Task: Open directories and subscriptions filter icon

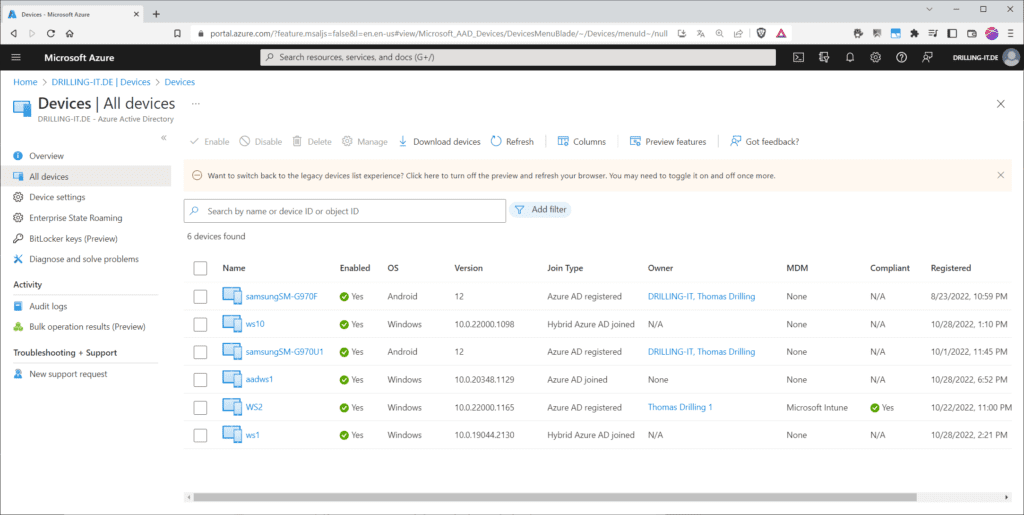Action: tap(824, 57)
